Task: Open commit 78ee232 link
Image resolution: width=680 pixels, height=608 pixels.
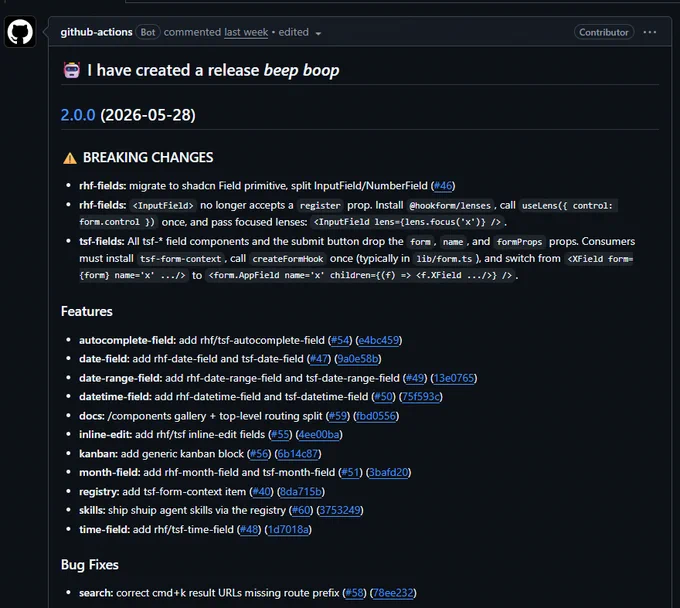Action: tap(393, 593)
